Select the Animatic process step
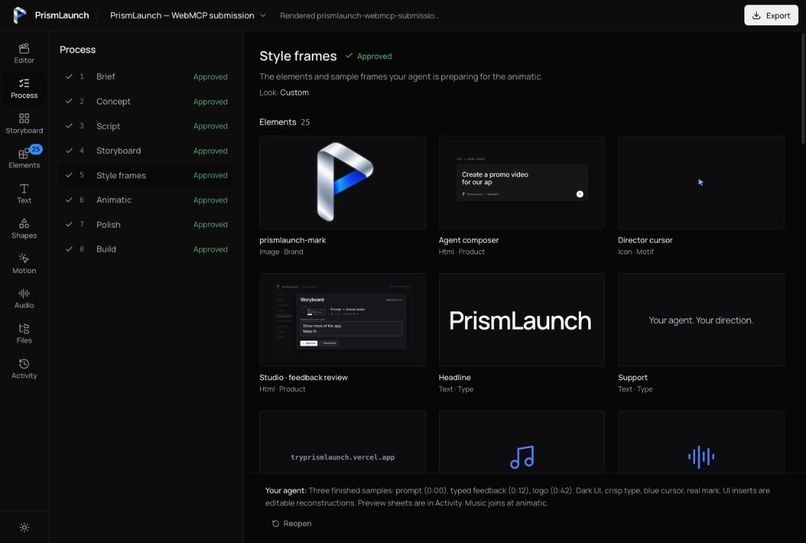806x543 pixels. pyautogui.click(x=146, y=200)
